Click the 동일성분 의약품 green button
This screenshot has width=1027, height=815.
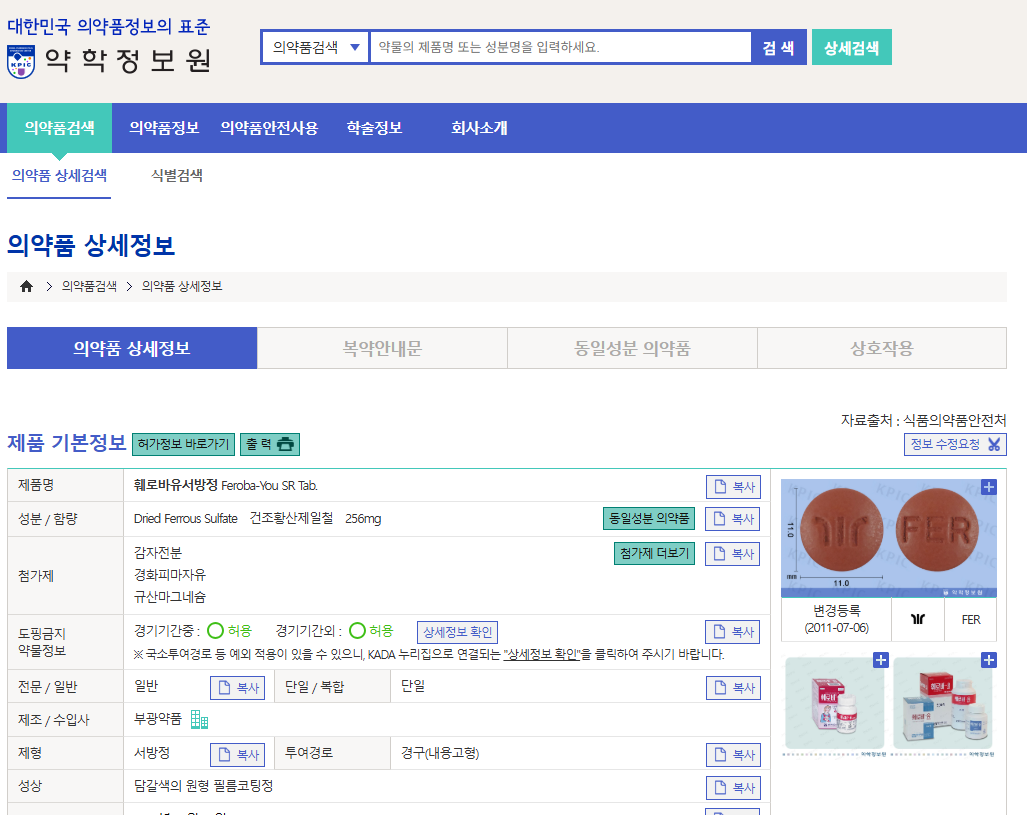(648, 518)
